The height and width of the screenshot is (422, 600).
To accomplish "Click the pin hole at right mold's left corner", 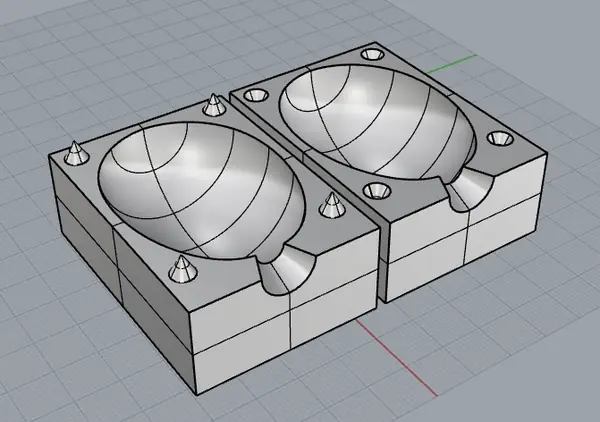I will pos(256,95).
